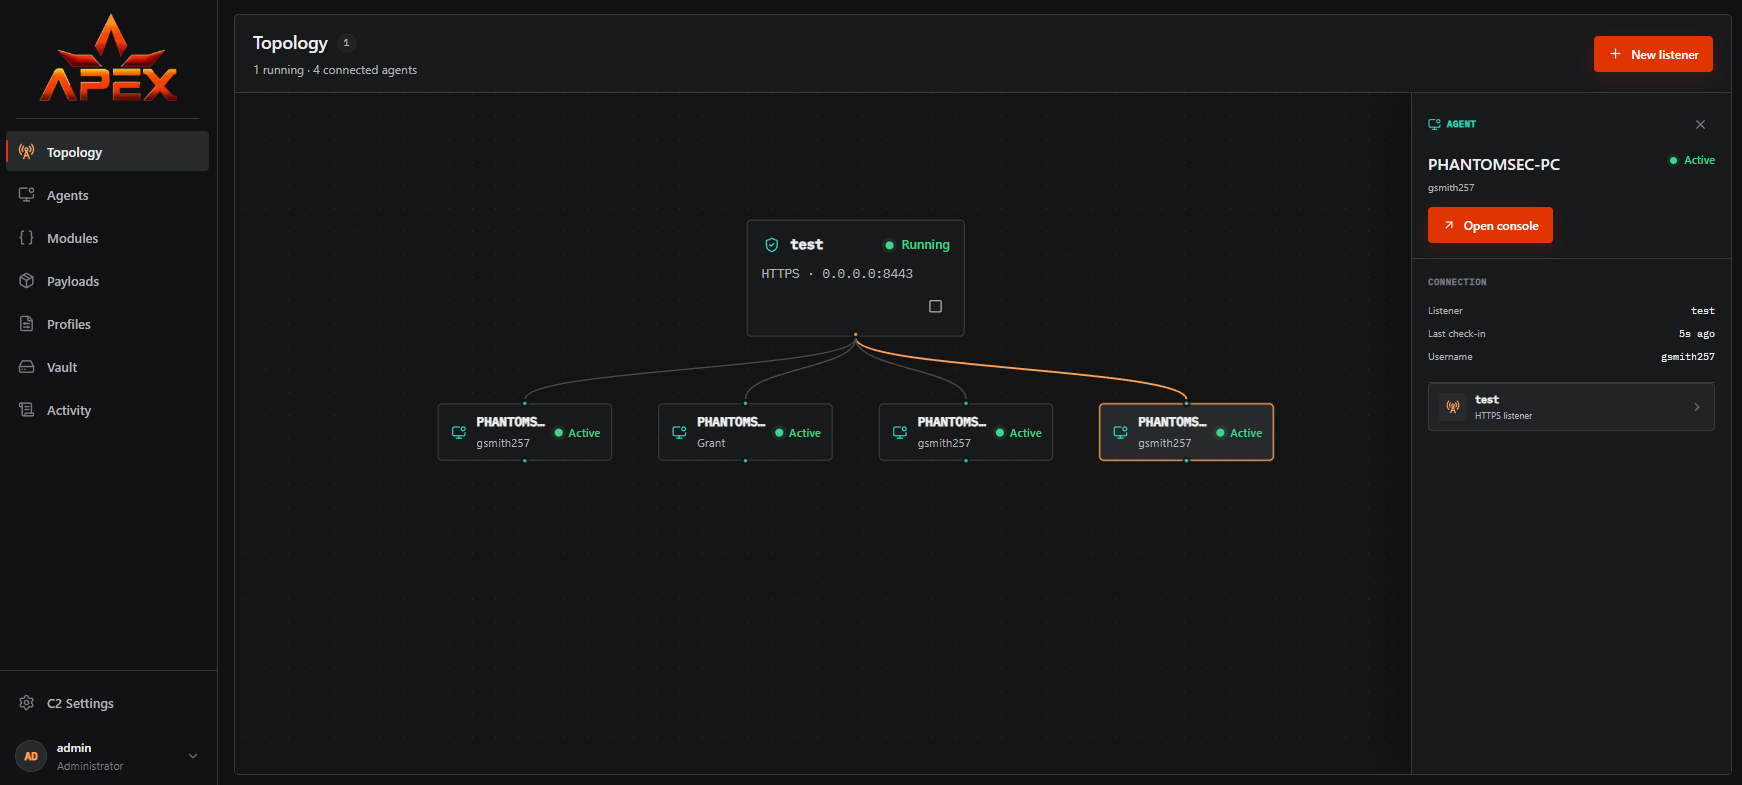Open the Vault section

click(x=108, y=367)
